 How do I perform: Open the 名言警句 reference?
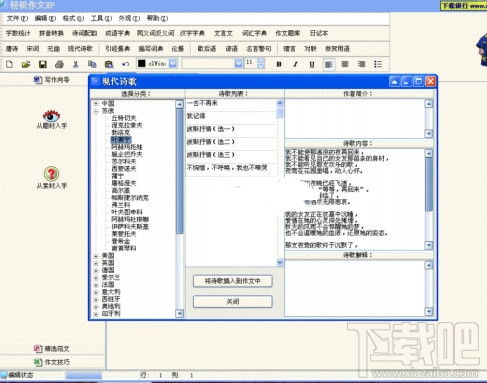[259, 49]
